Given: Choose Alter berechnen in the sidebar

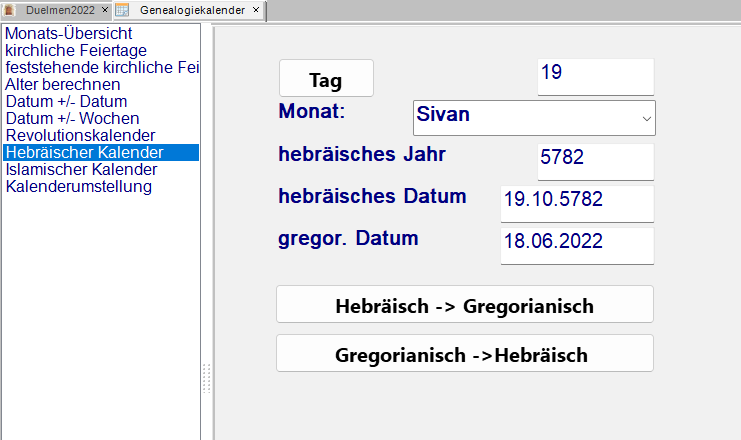Looking at the screenshot, I should click(63, 85).
